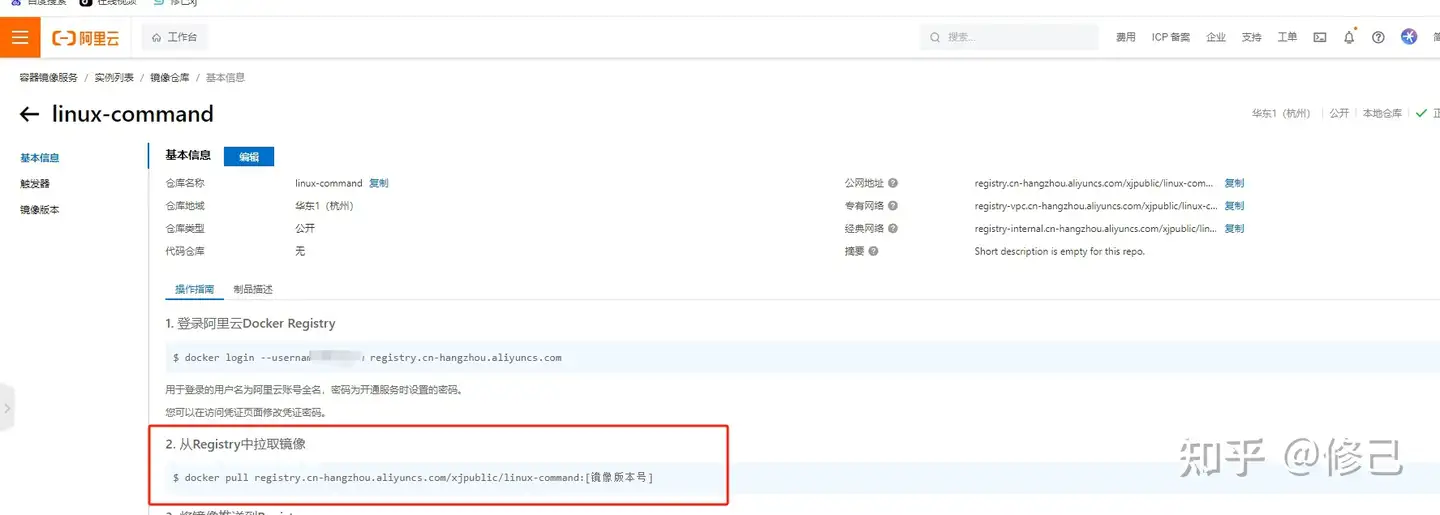Open the notifications bell
The height and width of the screenshot is (515, 1440).
(1349, 37)
